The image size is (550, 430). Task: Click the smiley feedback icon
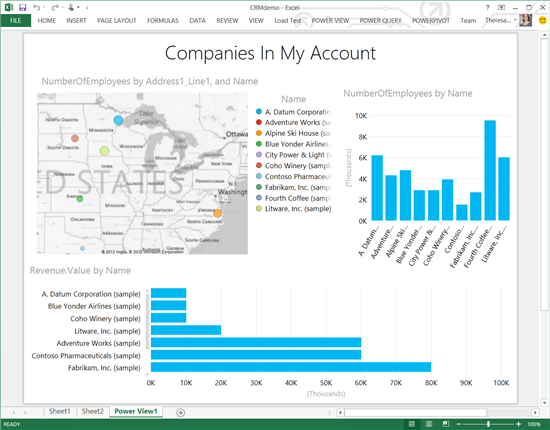(542, 20)
